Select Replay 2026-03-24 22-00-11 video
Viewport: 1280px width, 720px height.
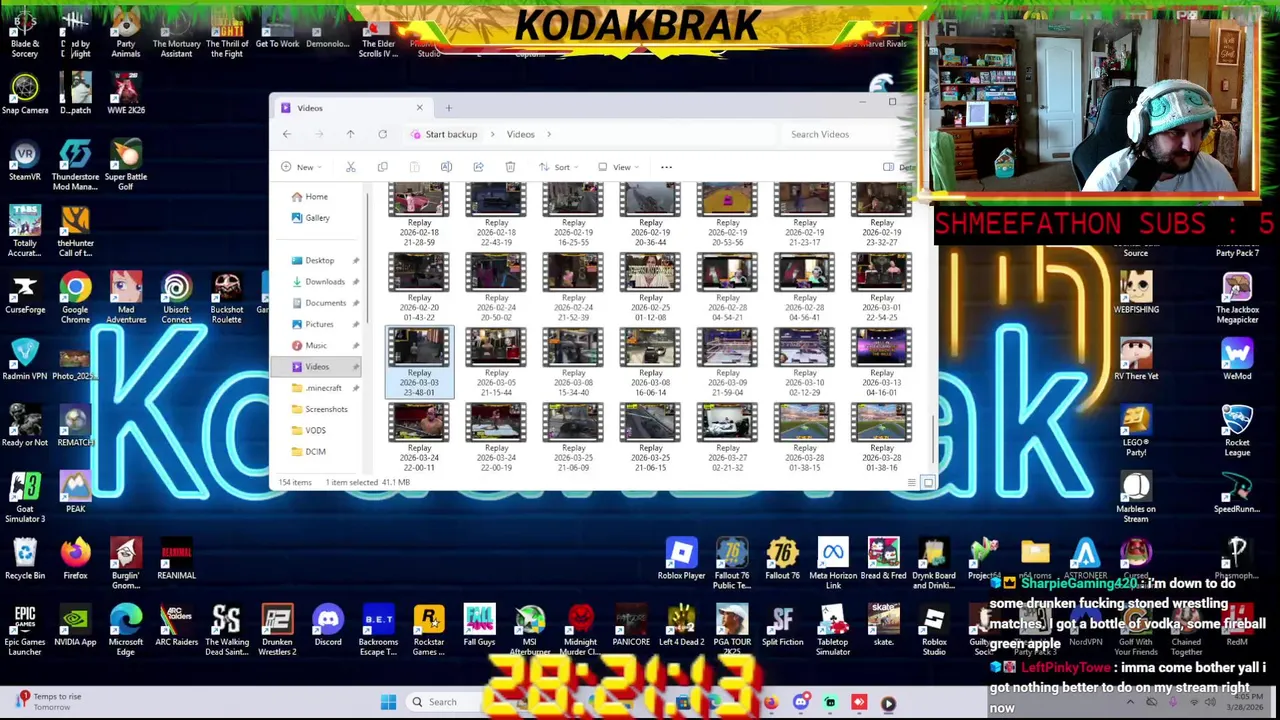[420, 438]
